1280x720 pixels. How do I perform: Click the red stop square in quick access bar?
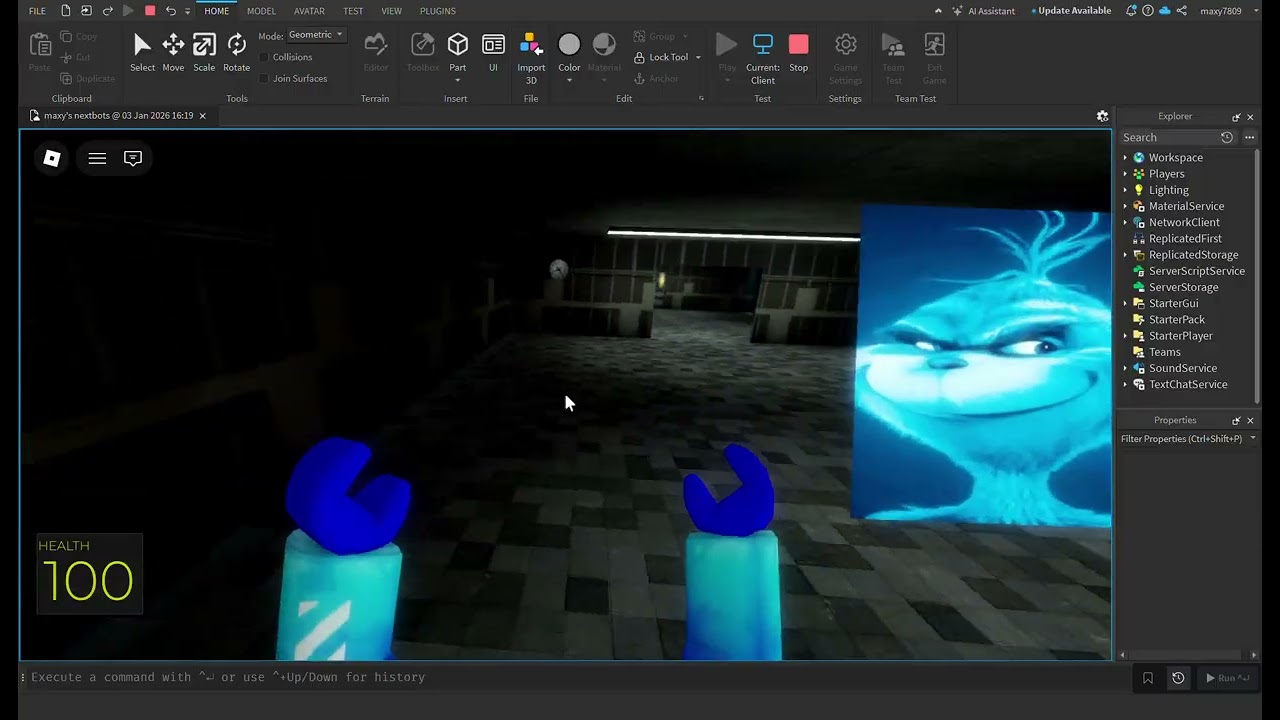(150, 11)
